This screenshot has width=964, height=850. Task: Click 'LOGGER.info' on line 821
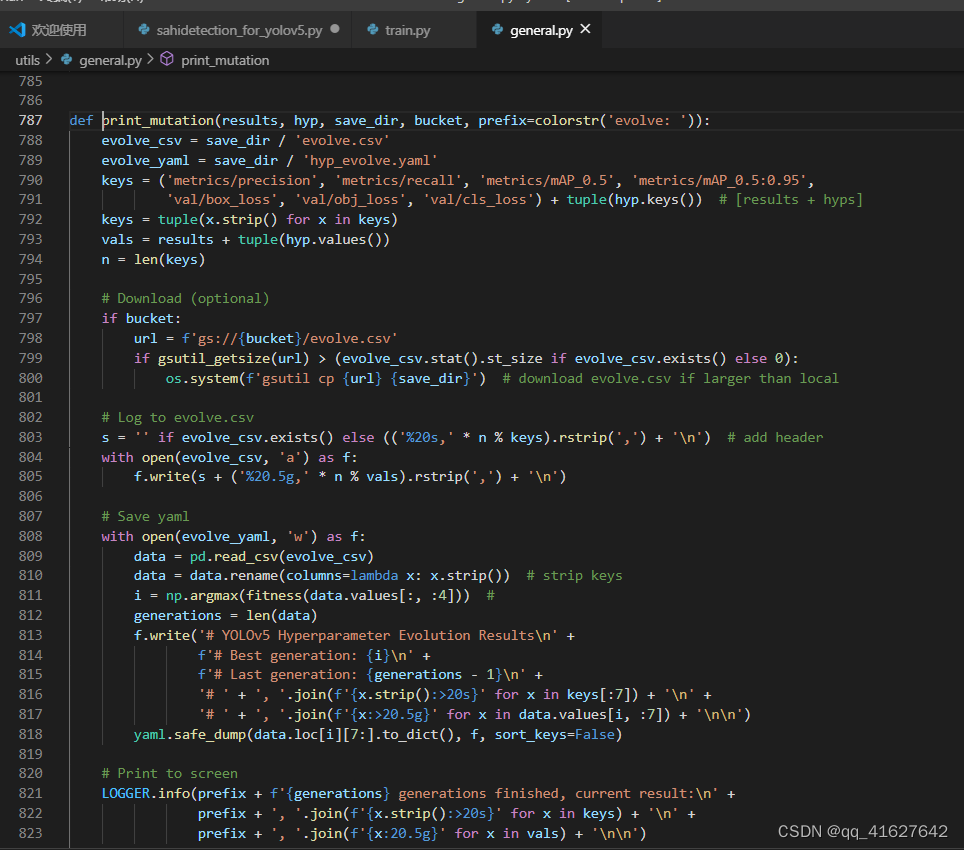tap(146, 794)
